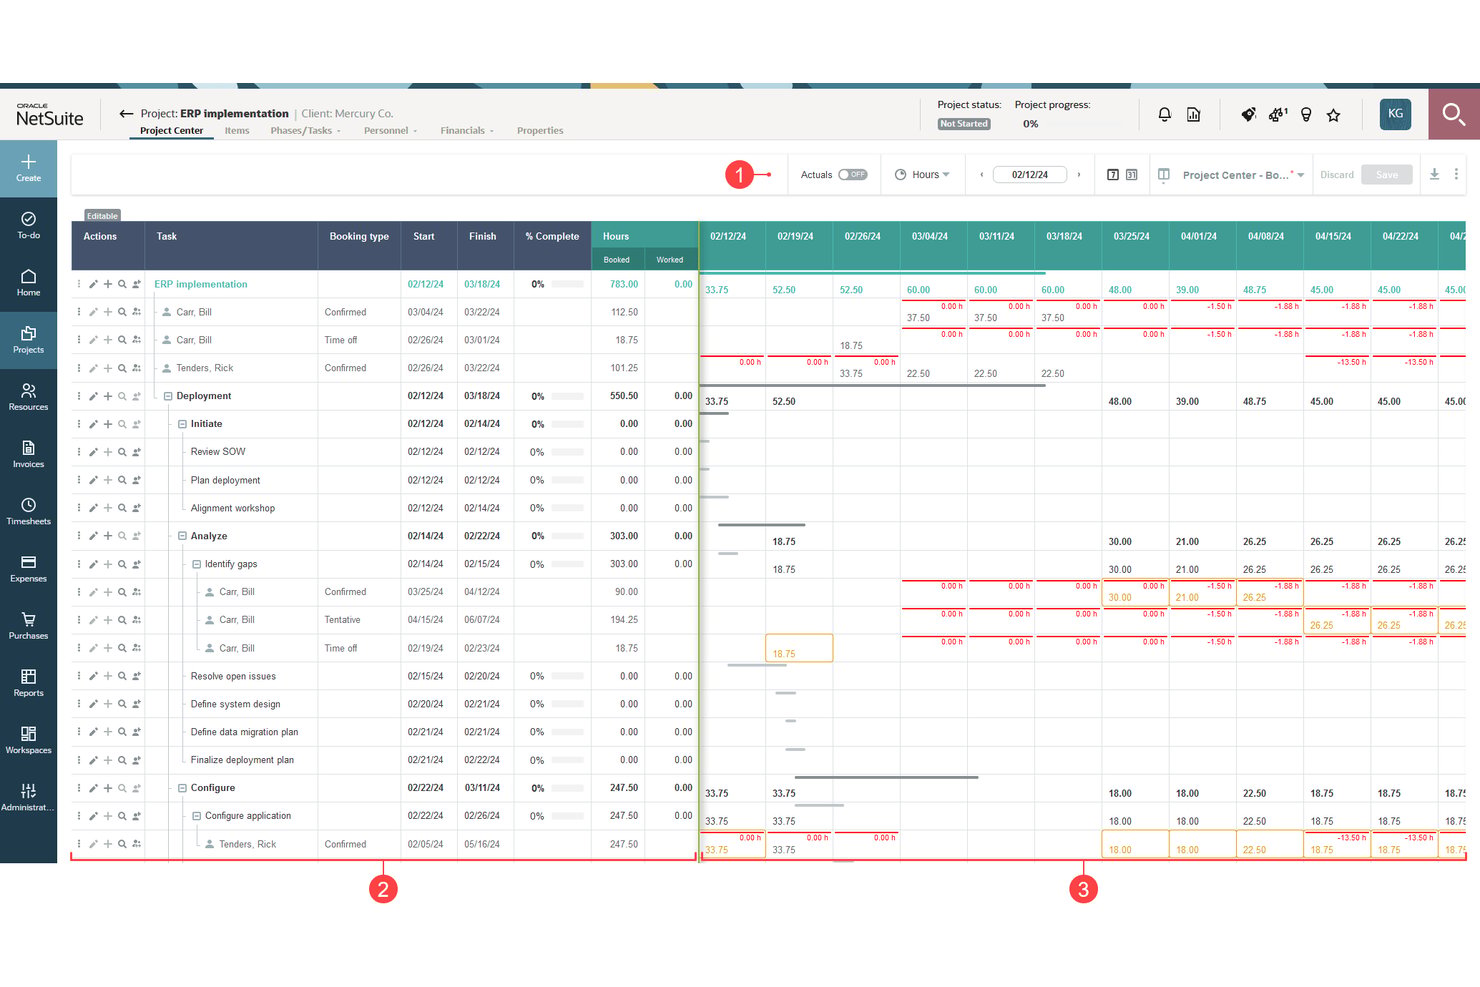The height and width of the screenshot is (987, 1480).
Task: Click the column layout icon before Project Center
Action: point(1163,174)
